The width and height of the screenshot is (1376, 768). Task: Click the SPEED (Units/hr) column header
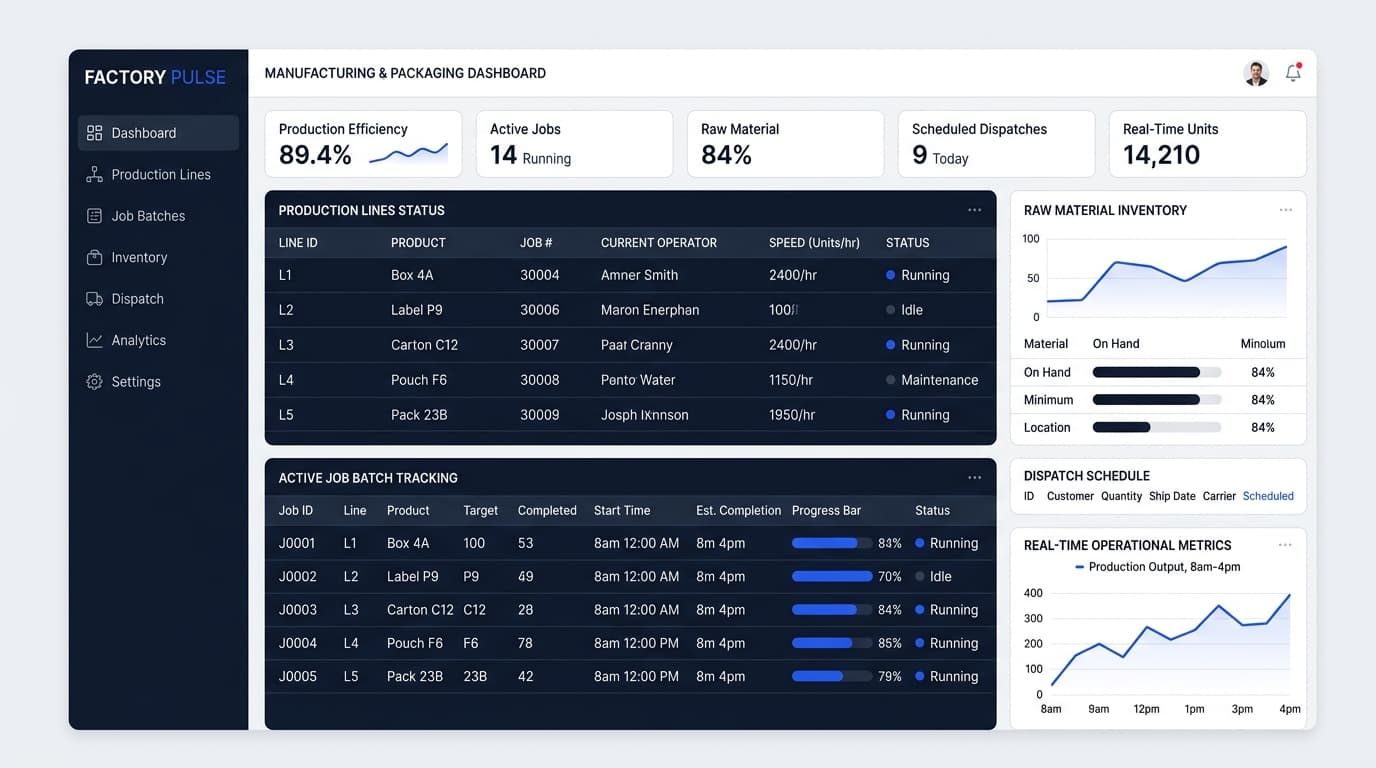click(814, 243)
